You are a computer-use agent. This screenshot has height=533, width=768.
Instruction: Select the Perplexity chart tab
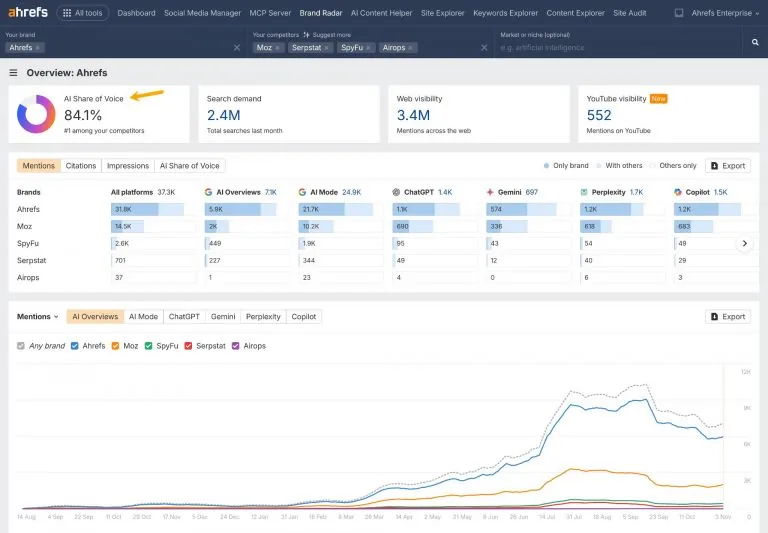click(x=263, y=316)
